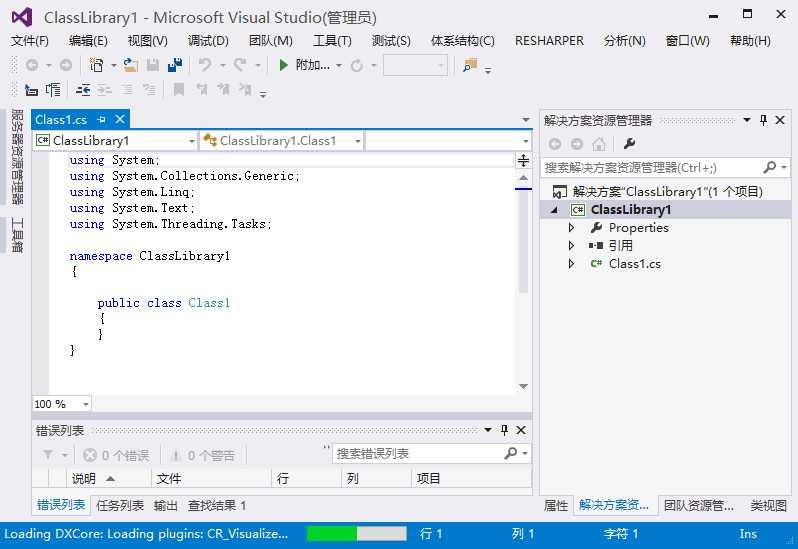Image resolution: width=798 pixels, height=549 pixels.
Task: Expand the Properties node
Action: [571, 228]
